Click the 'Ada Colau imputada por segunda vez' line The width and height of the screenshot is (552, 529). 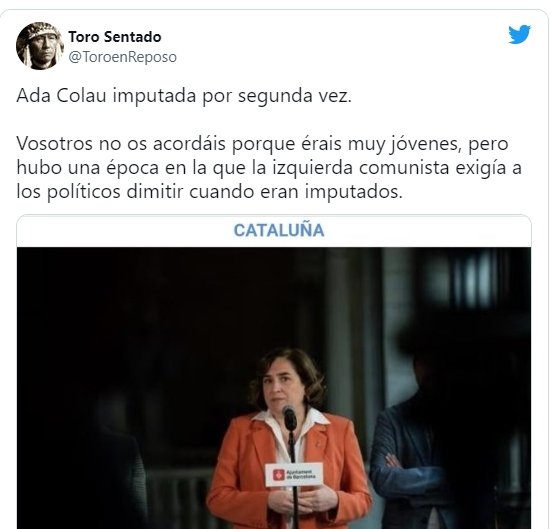[184, 96]
